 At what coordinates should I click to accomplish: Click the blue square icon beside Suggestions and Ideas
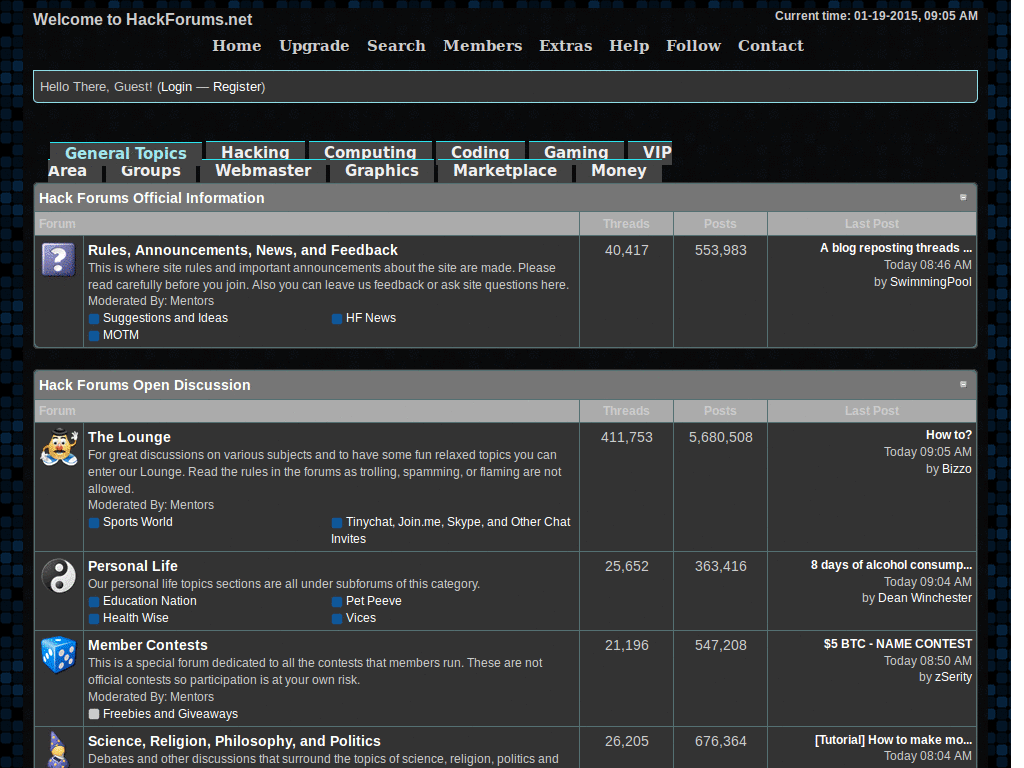[94, 319]
